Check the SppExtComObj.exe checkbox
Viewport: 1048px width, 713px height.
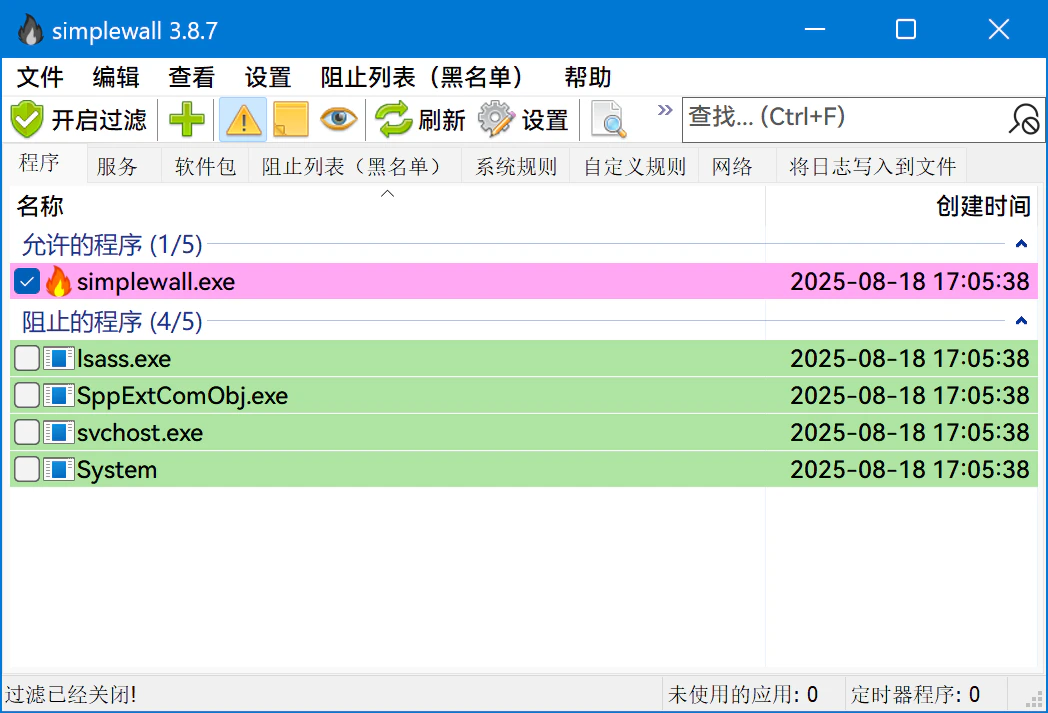(27, 396)
